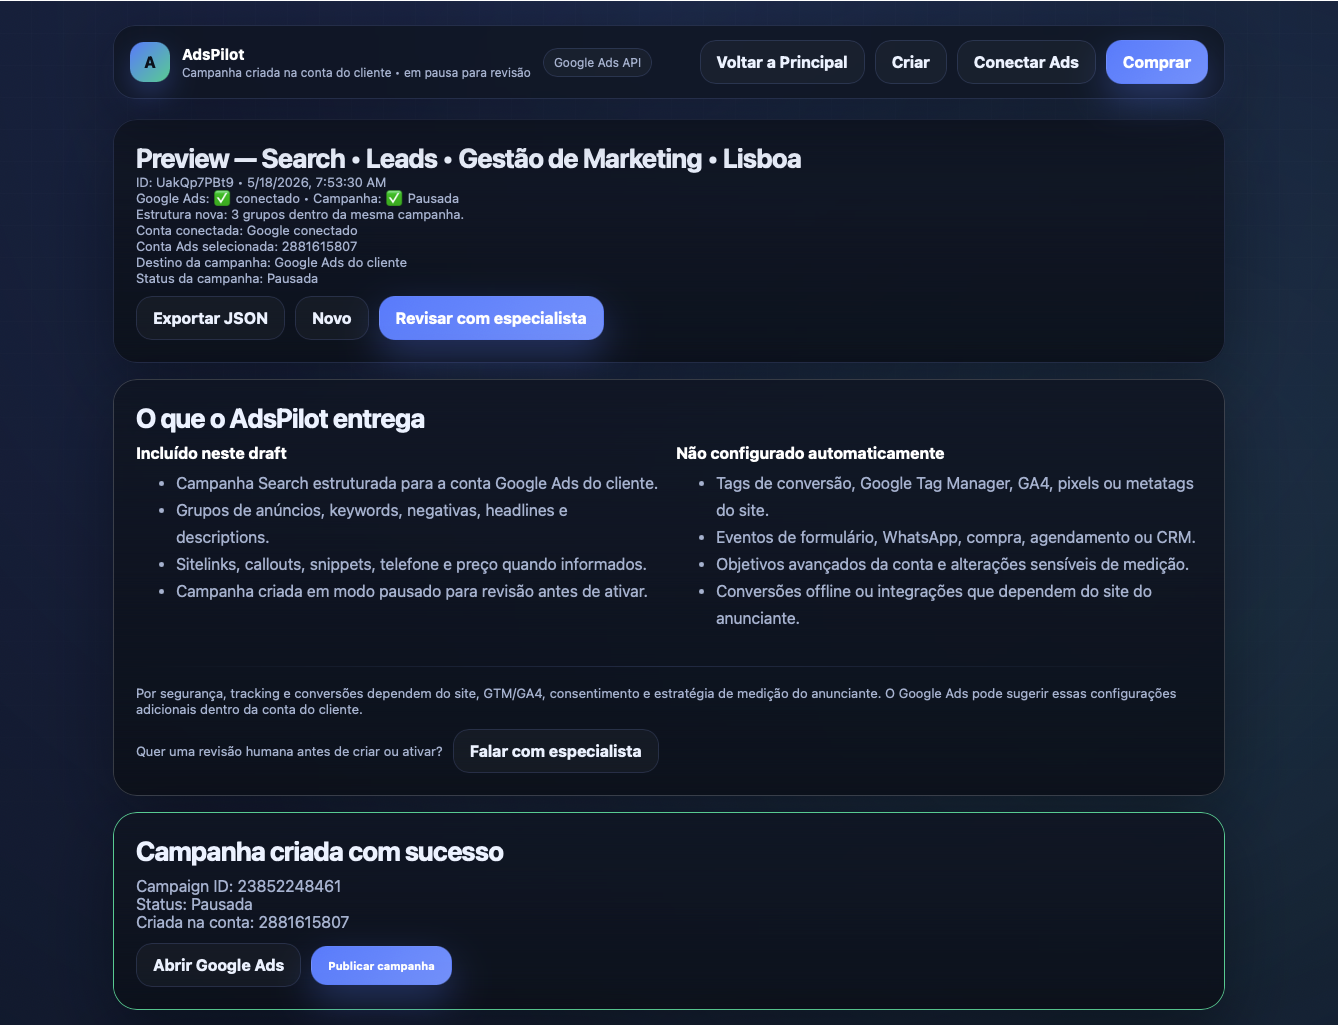
Task: Select Conectar Ads in the header
Action: pos(1026,62)
